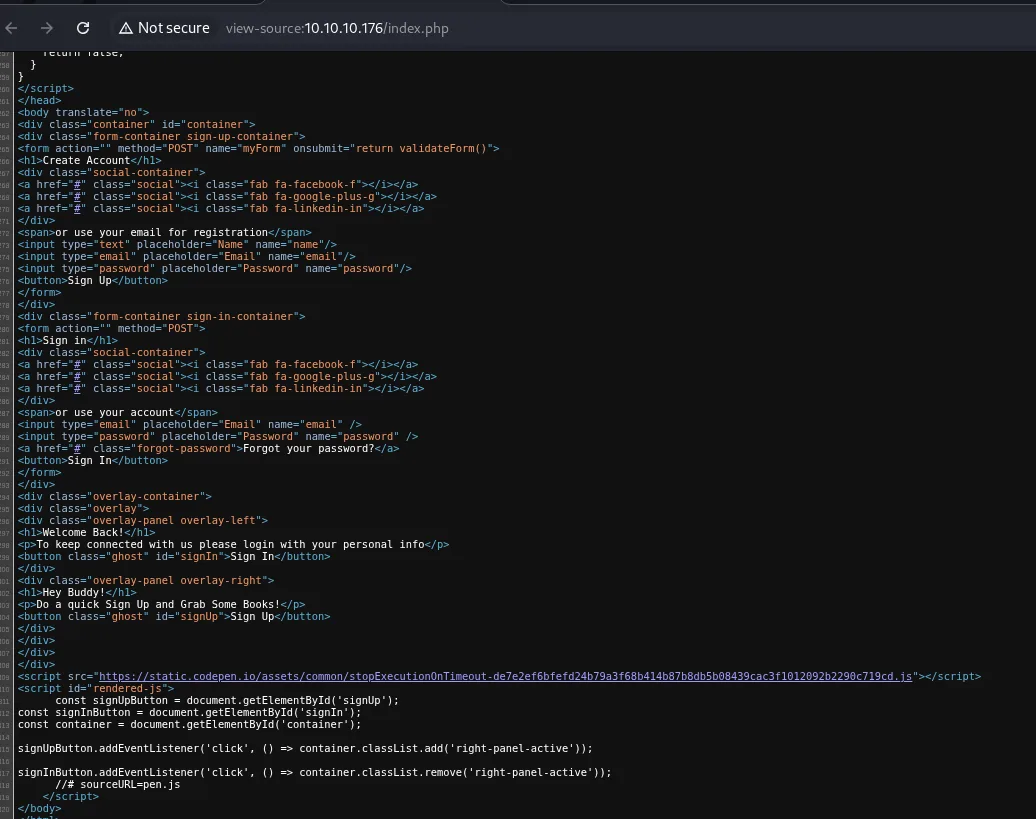Select the 'or use your account' span line

tap(118, 412)
